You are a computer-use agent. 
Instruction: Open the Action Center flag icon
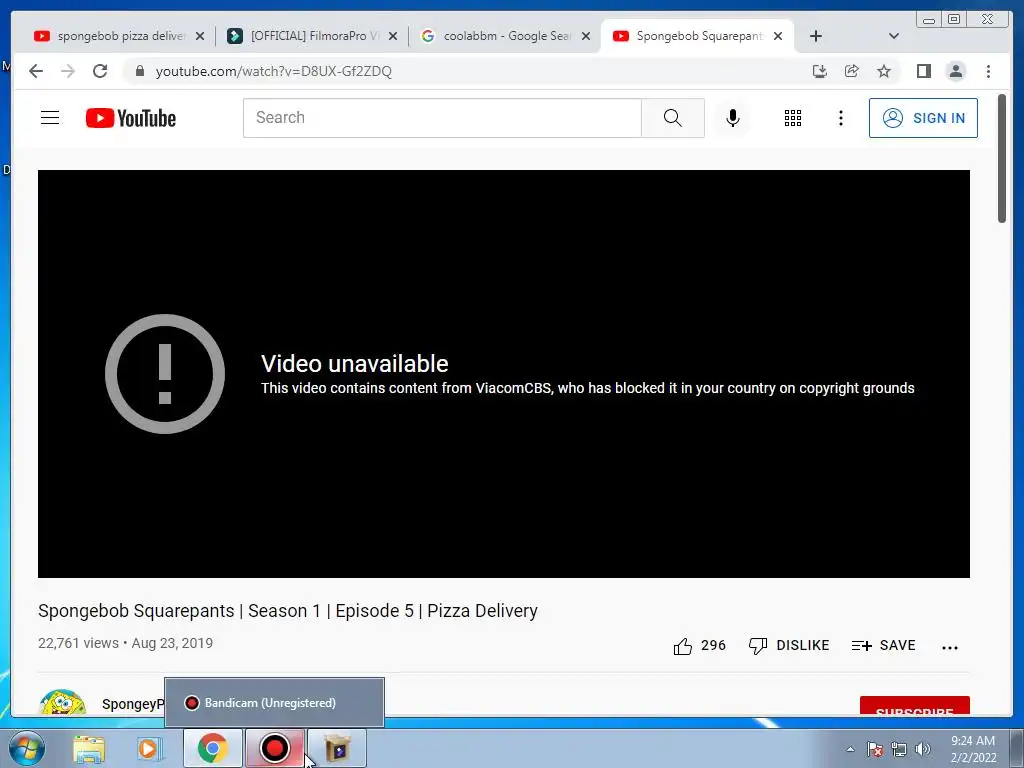pos(875,749)
